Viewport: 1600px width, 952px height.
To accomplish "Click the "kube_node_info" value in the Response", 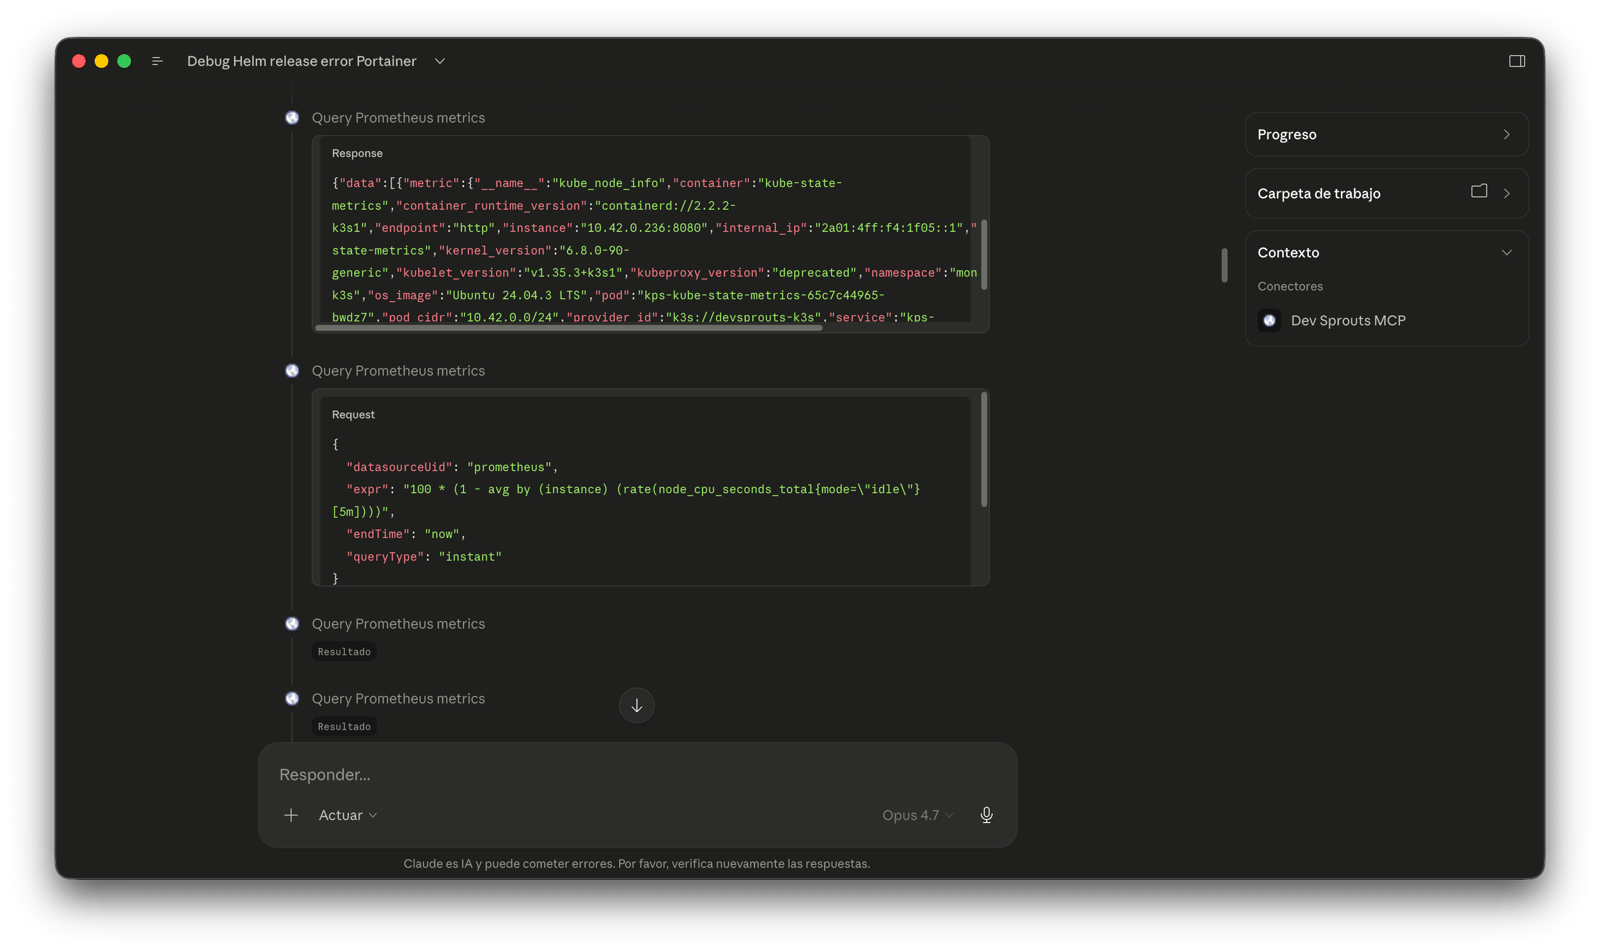I will click(609, 183).
